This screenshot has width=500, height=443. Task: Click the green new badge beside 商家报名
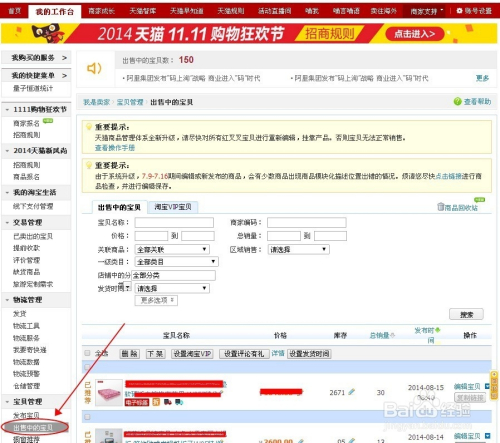[x=48, y=121]
